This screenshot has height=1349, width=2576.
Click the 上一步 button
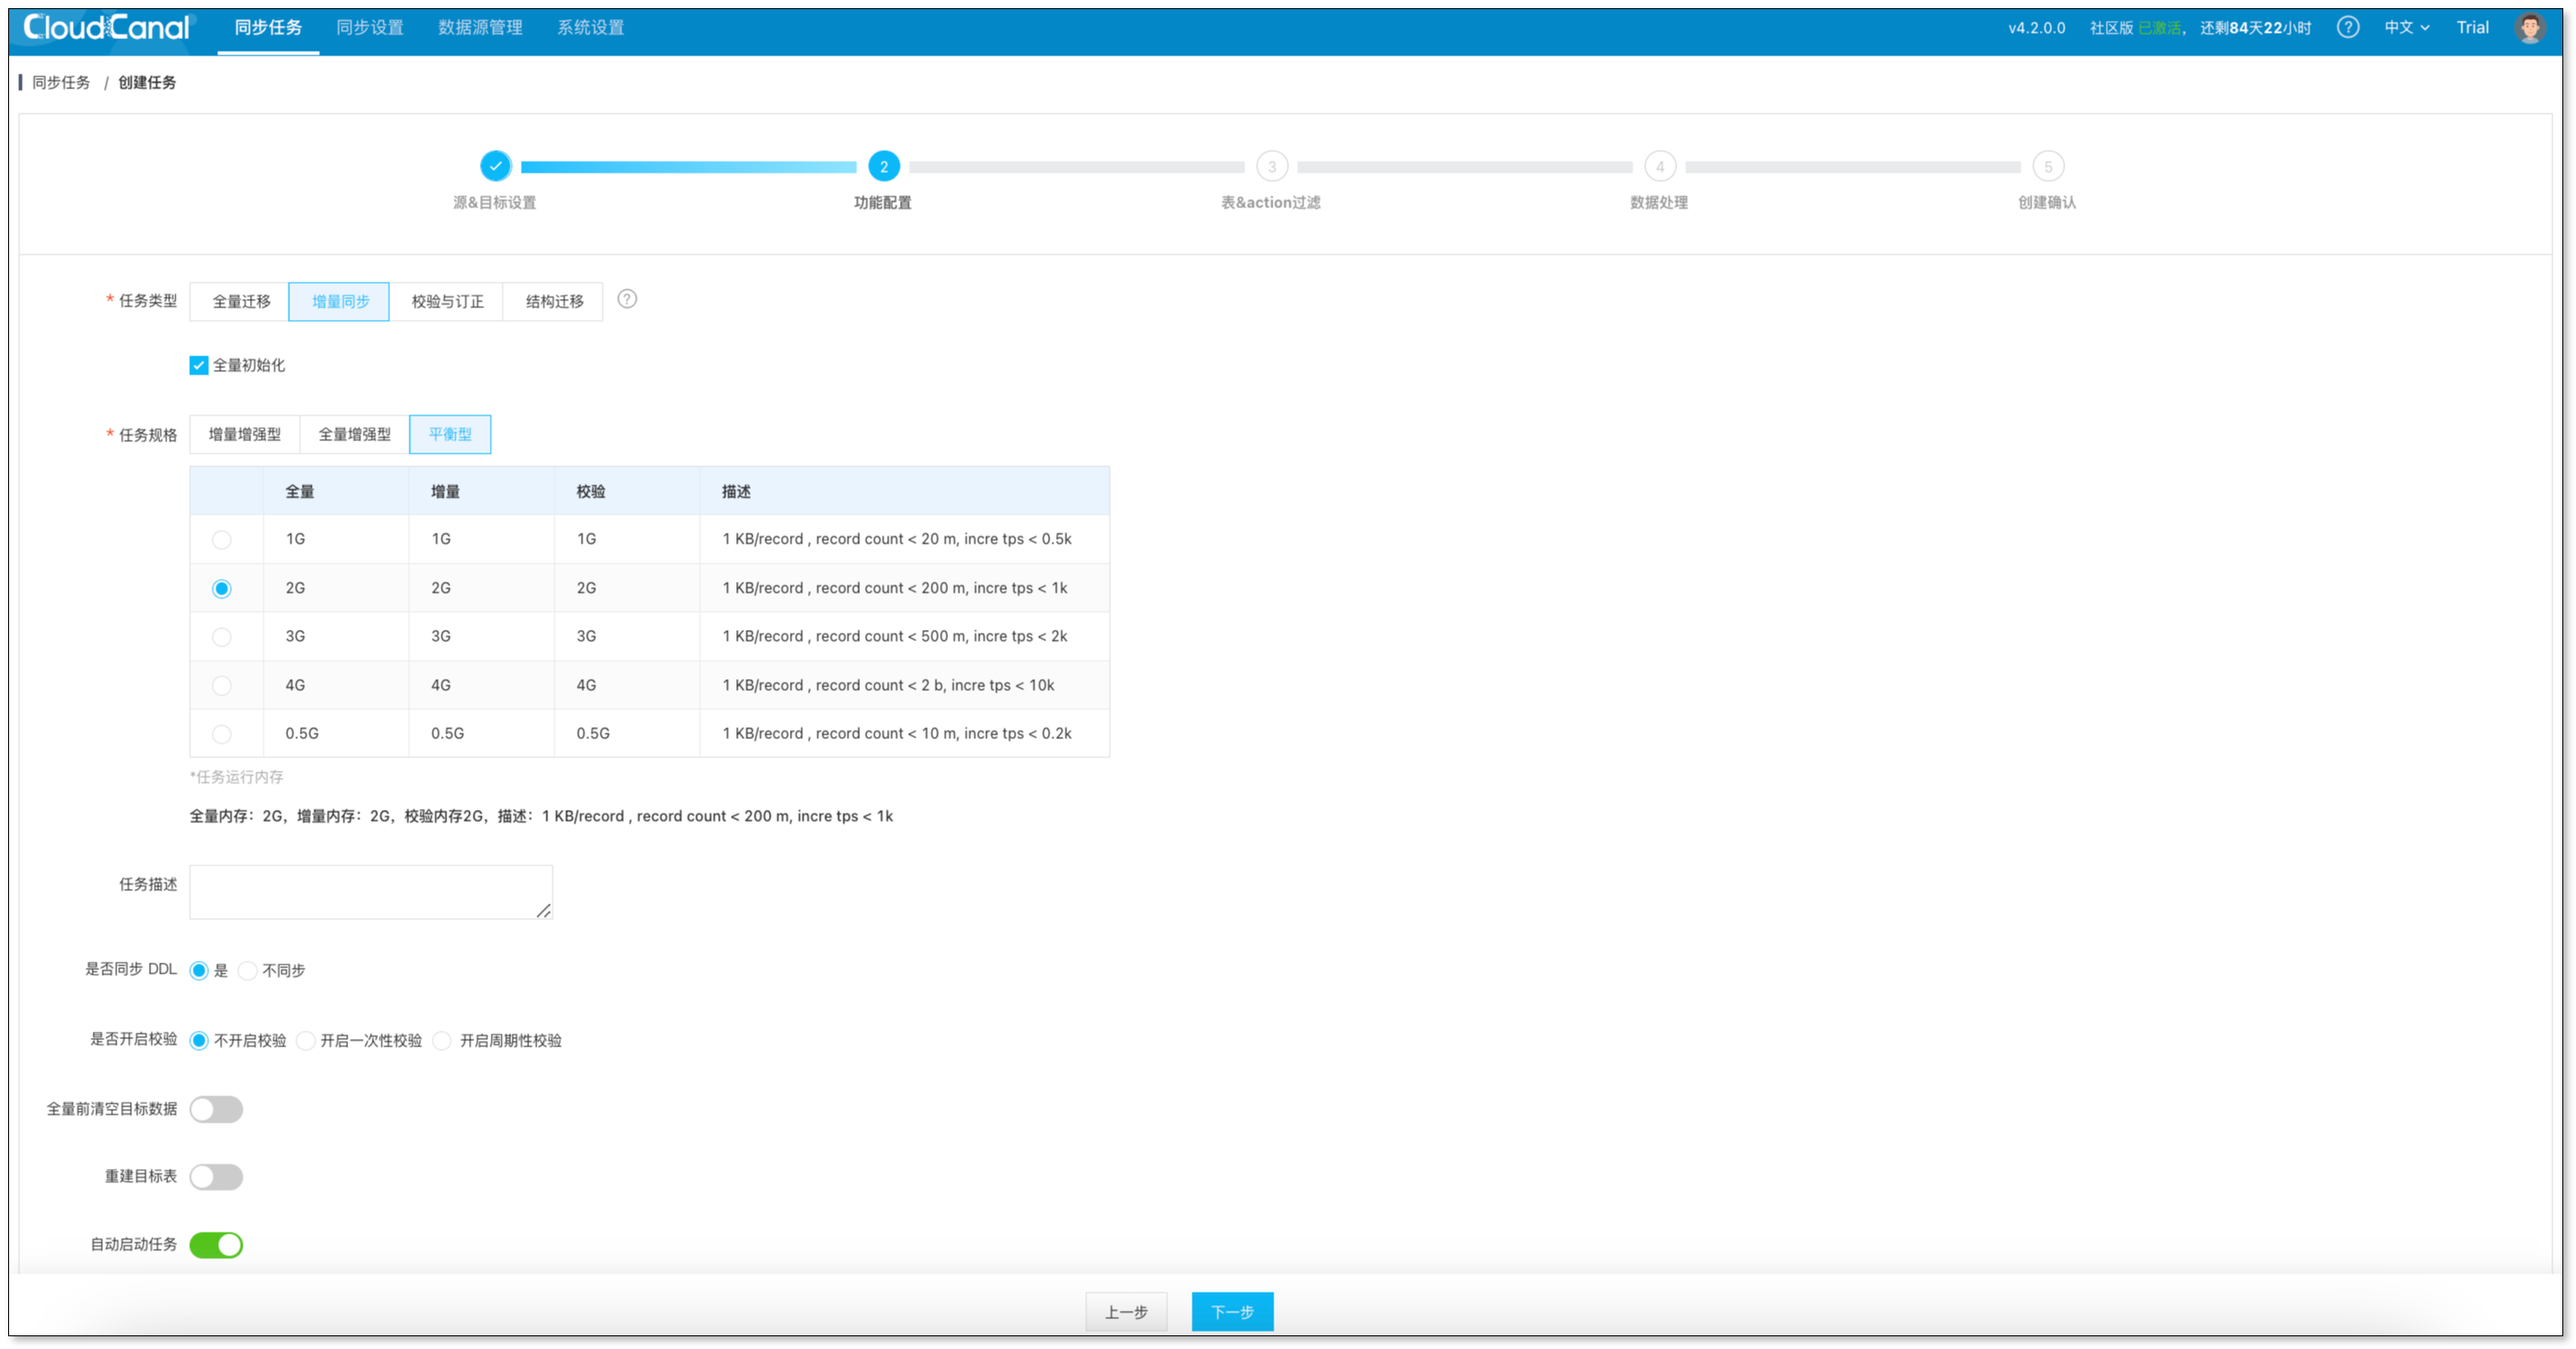(x=1126, y=1311)
